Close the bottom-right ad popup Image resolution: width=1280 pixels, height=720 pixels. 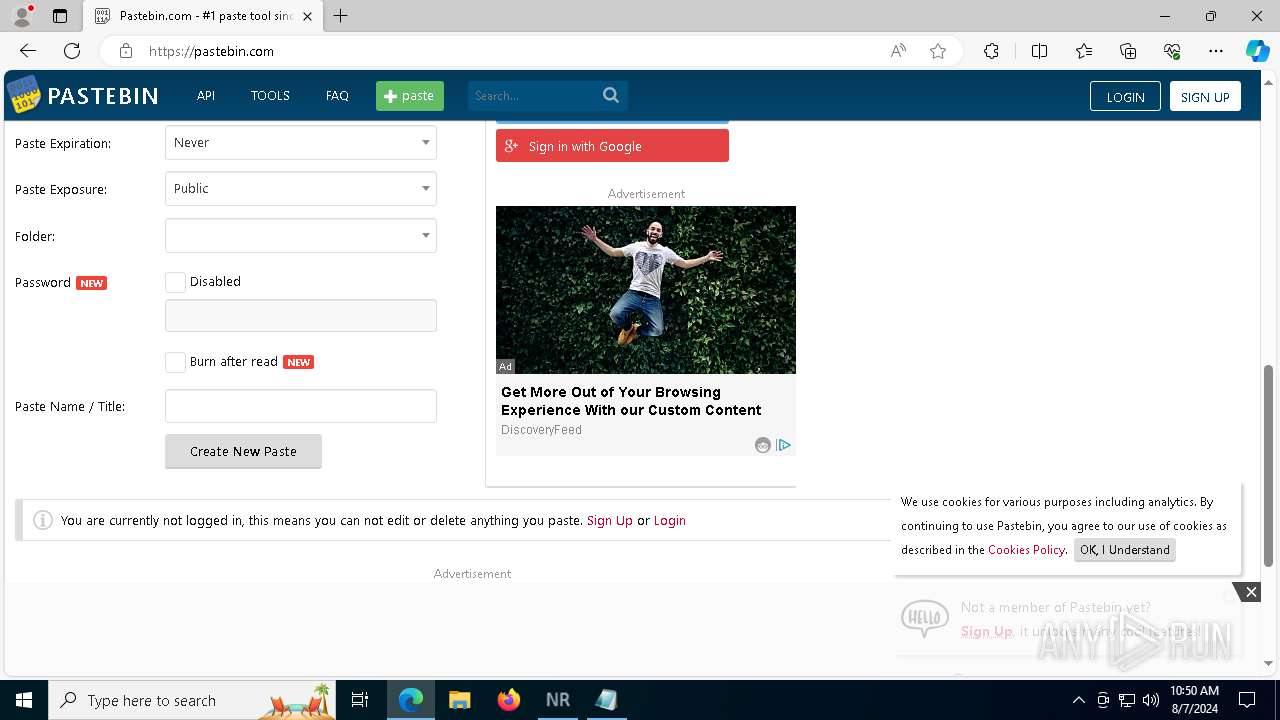(x=1251, y=592)
